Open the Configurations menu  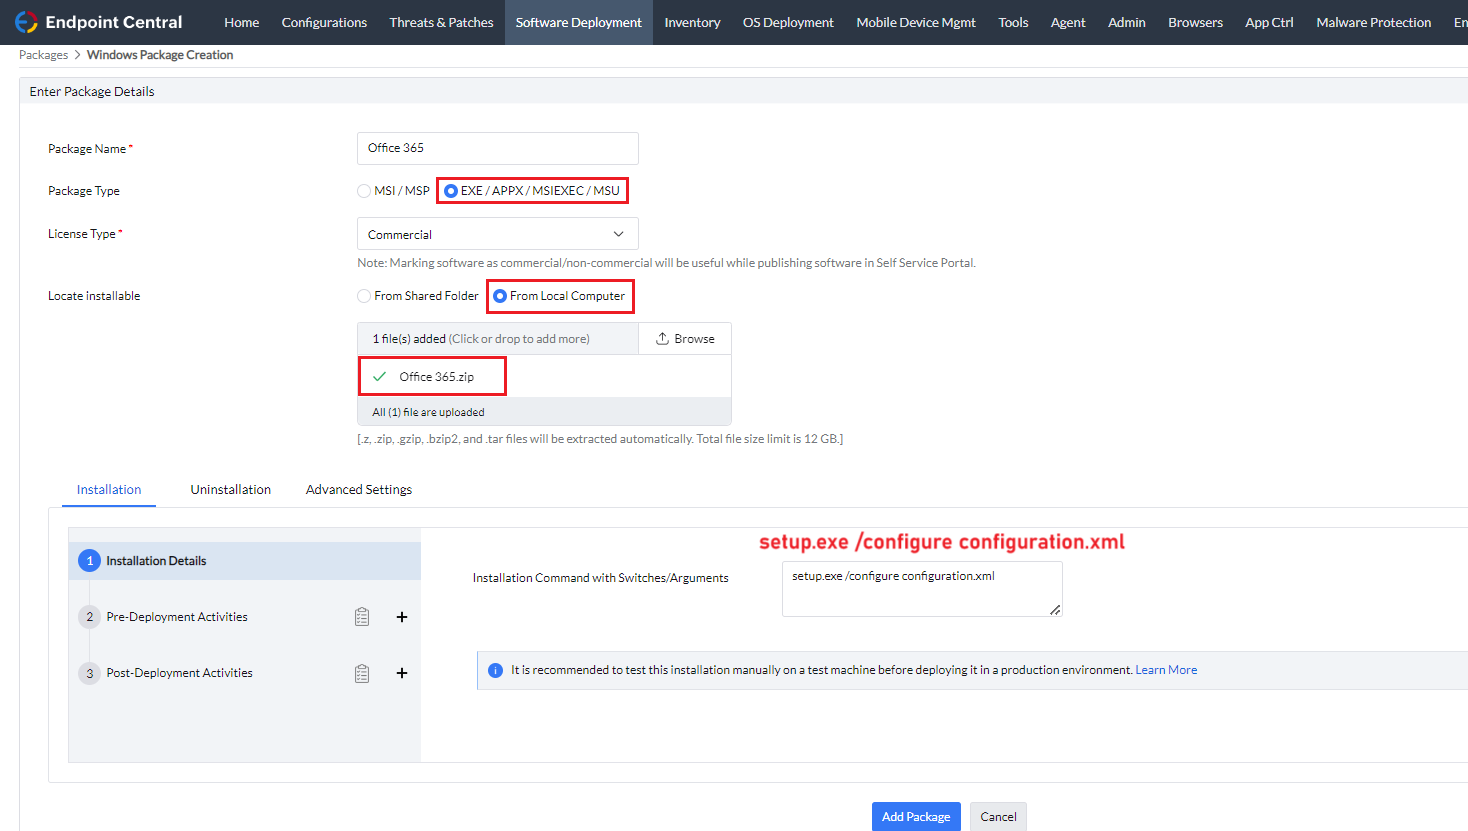(x=324, y=22)
